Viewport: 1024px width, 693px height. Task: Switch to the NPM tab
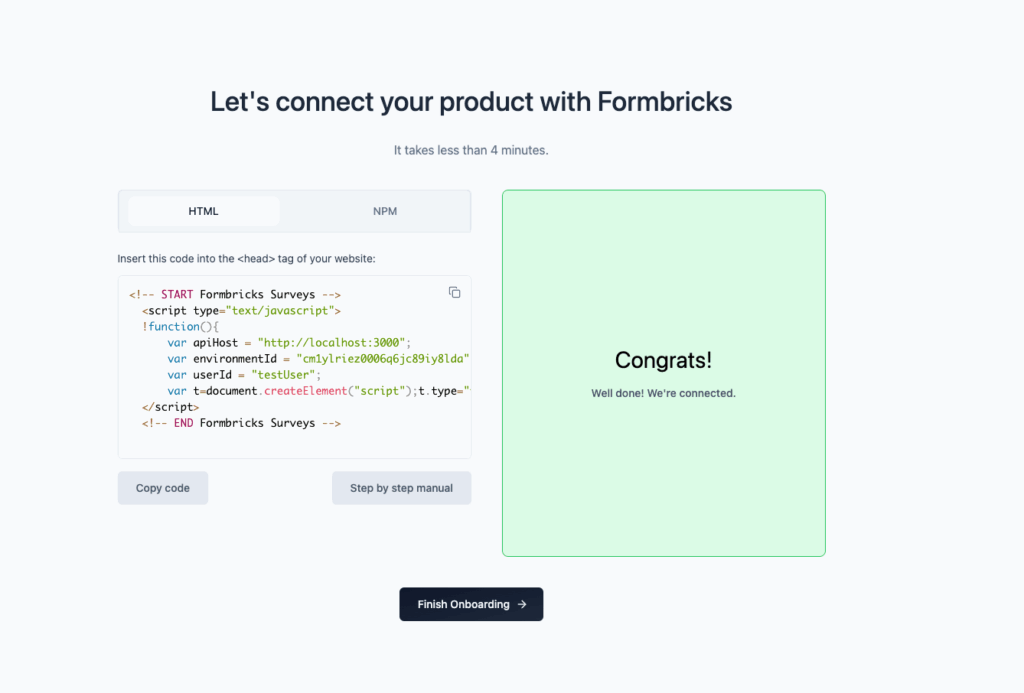coord(385,211)
